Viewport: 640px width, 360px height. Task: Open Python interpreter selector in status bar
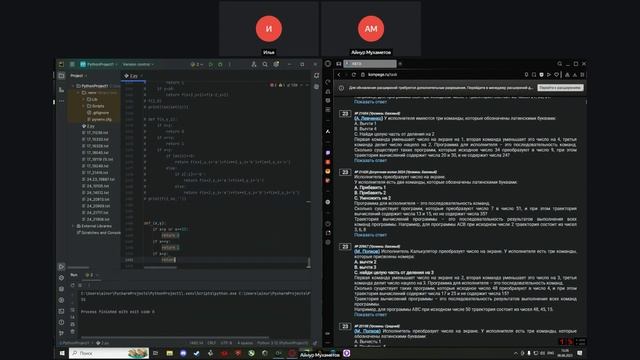[282, 343]
